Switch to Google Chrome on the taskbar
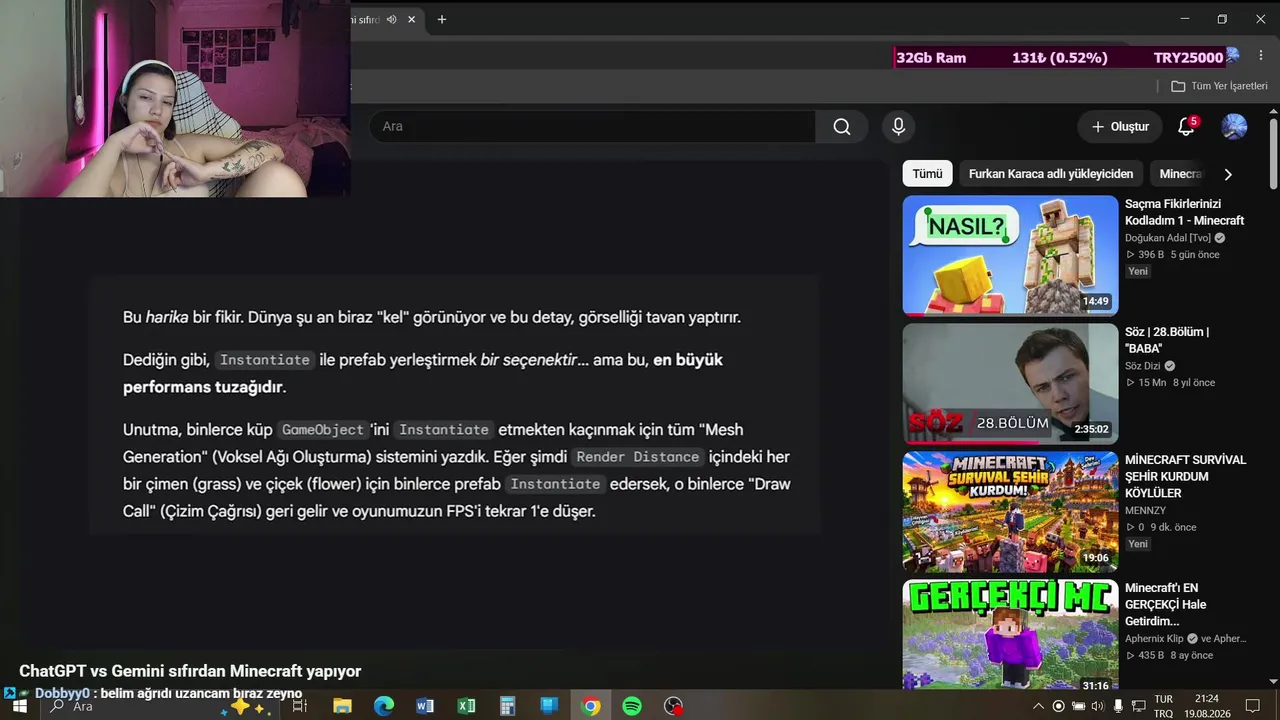Viewport: 1280px width, 720px height. (591, 706)
